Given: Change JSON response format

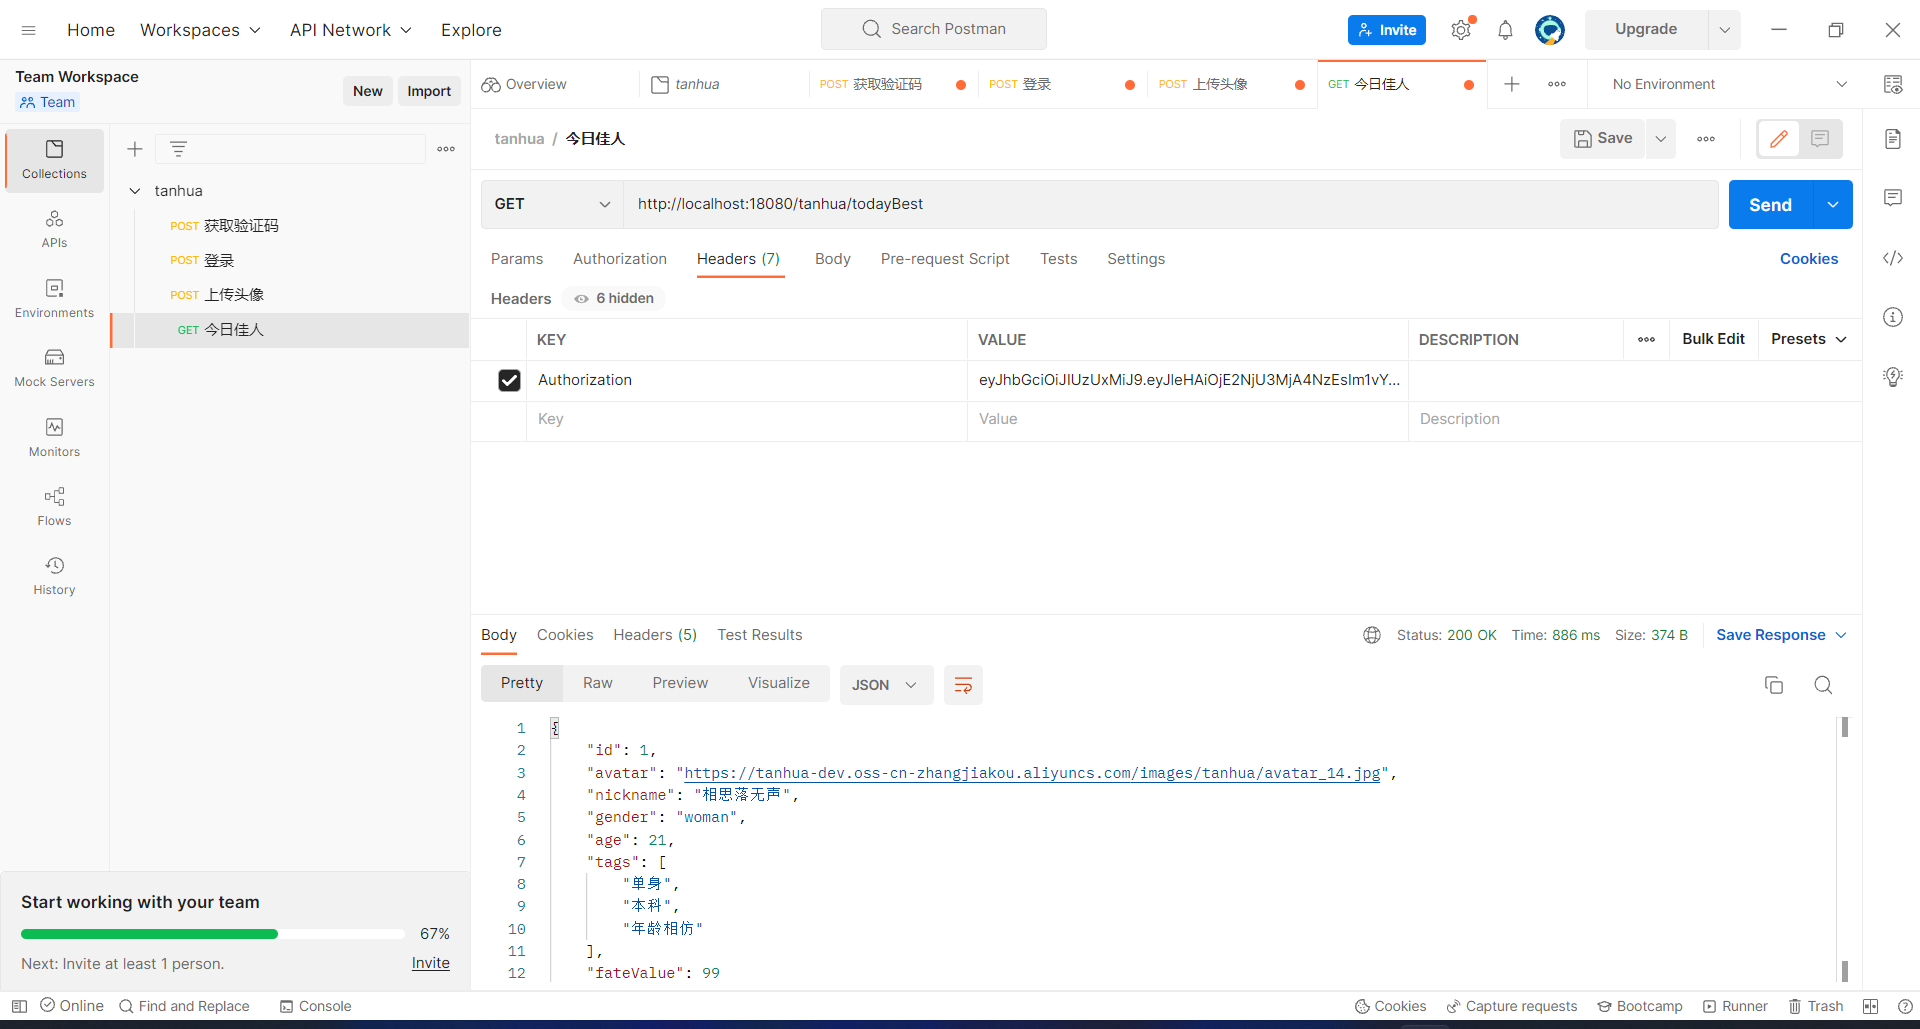Looking at the screenshot, I should coord(885,685).
